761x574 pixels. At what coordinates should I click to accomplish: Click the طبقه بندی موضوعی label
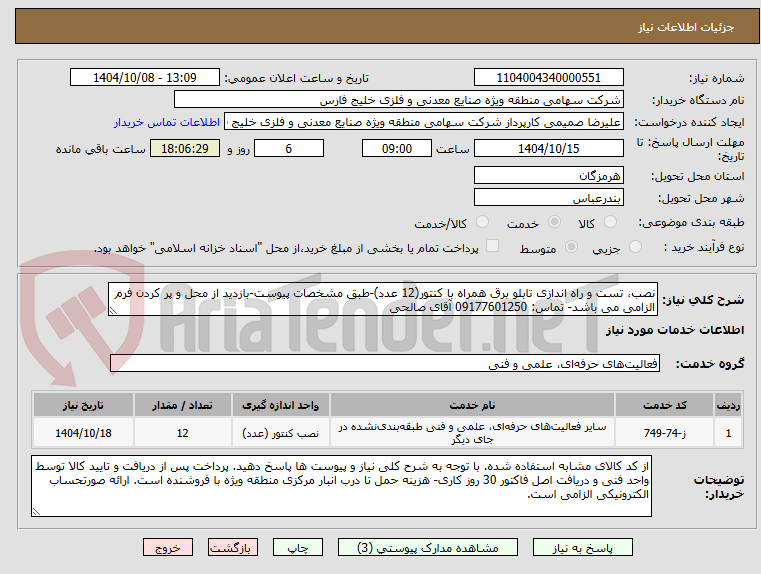coord(691,223)
